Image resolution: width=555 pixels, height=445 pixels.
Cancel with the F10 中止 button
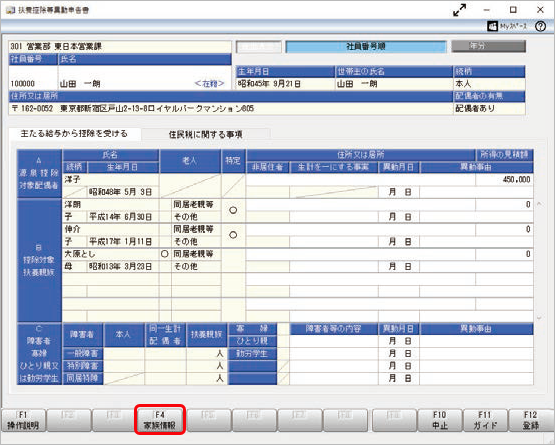point(440,420)
